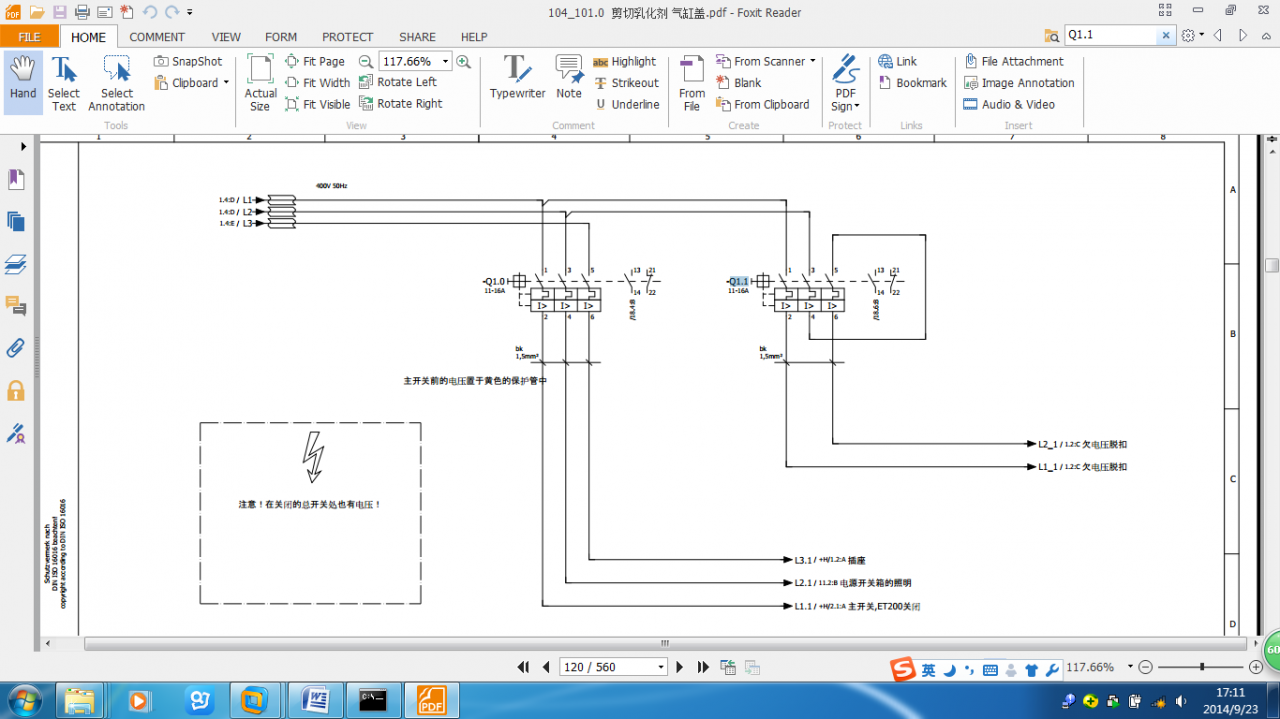Viewport: 1280px width, 719px height.
Task: Click the SnapShot tool
Action: (188, 61)
